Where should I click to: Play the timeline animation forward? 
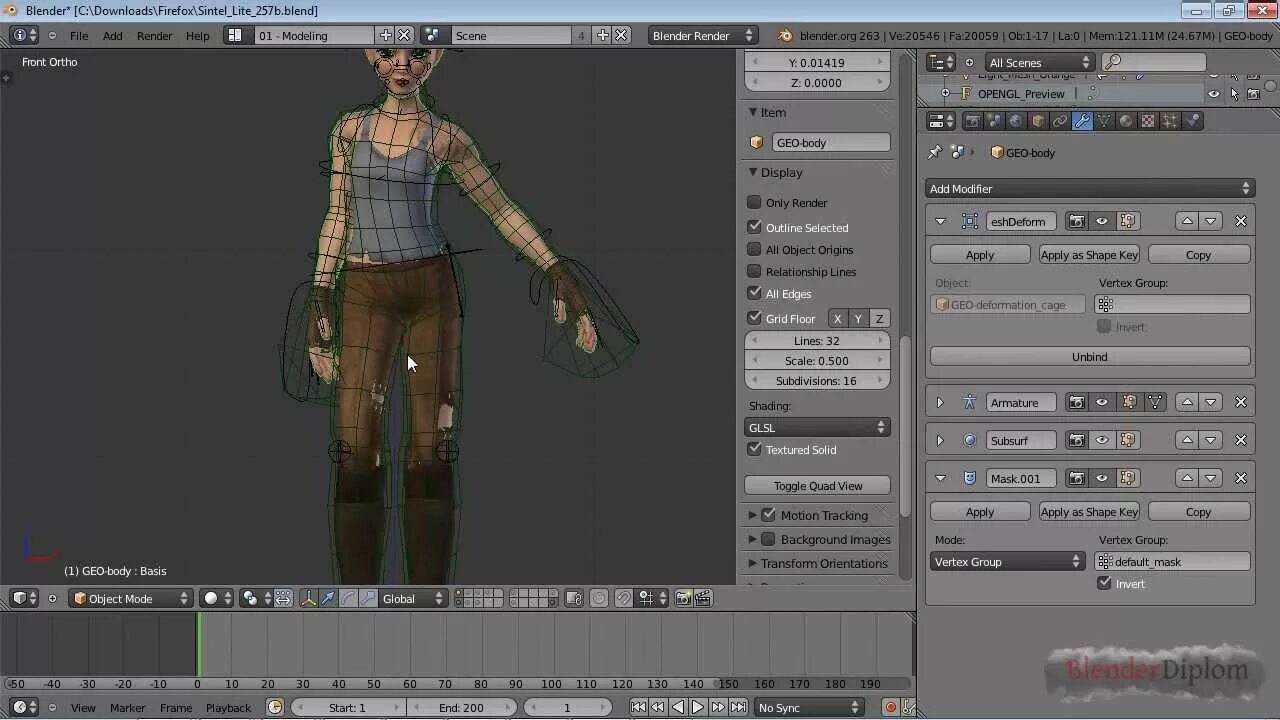pos(698,707)
